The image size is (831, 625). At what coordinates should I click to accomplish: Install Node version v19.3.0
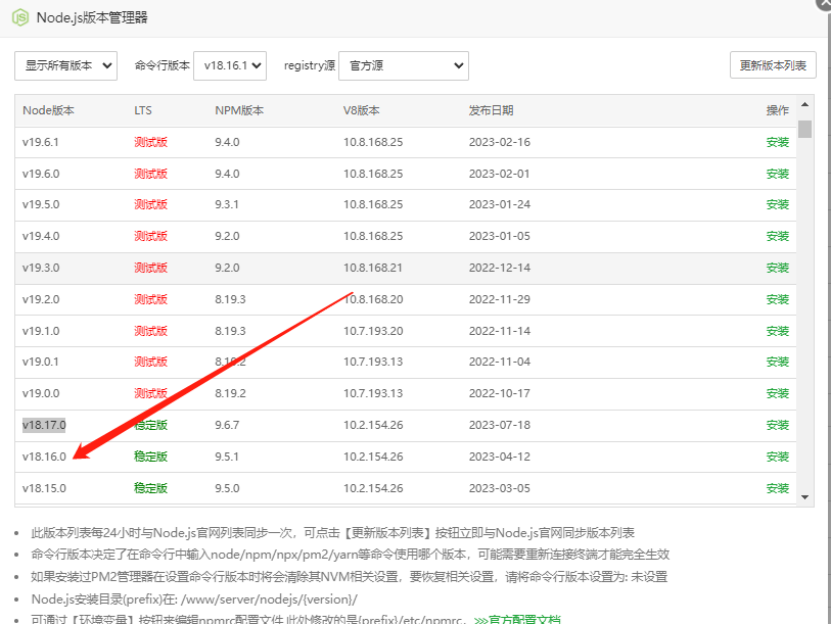[779, 267]
